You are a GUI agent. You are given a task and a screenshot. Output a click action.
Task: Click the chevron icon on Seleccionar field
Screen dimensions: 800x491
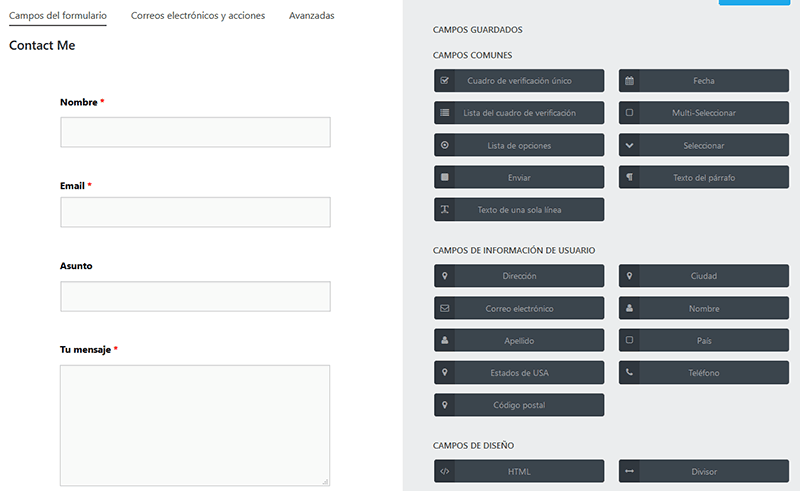pyautogui.click(x=629, y=145)
